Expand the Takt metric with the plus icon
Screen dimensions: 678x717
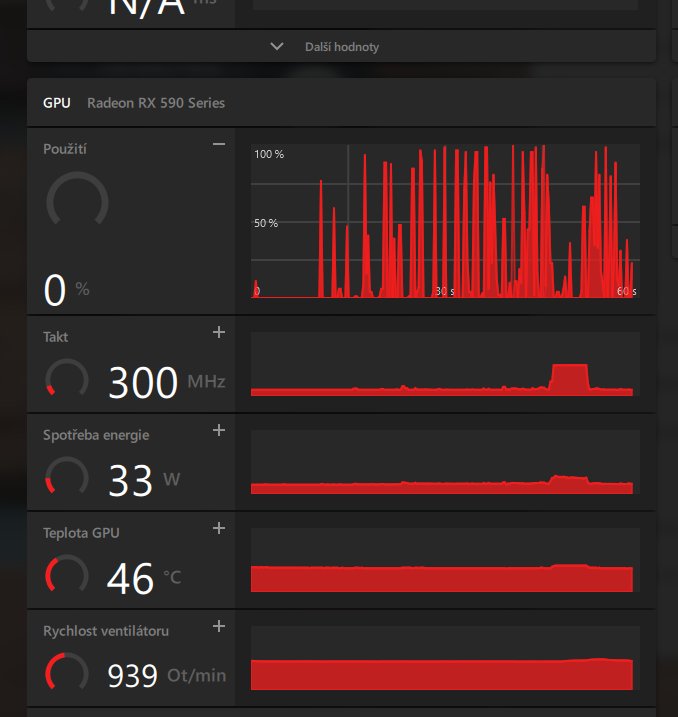coord(219,332)
